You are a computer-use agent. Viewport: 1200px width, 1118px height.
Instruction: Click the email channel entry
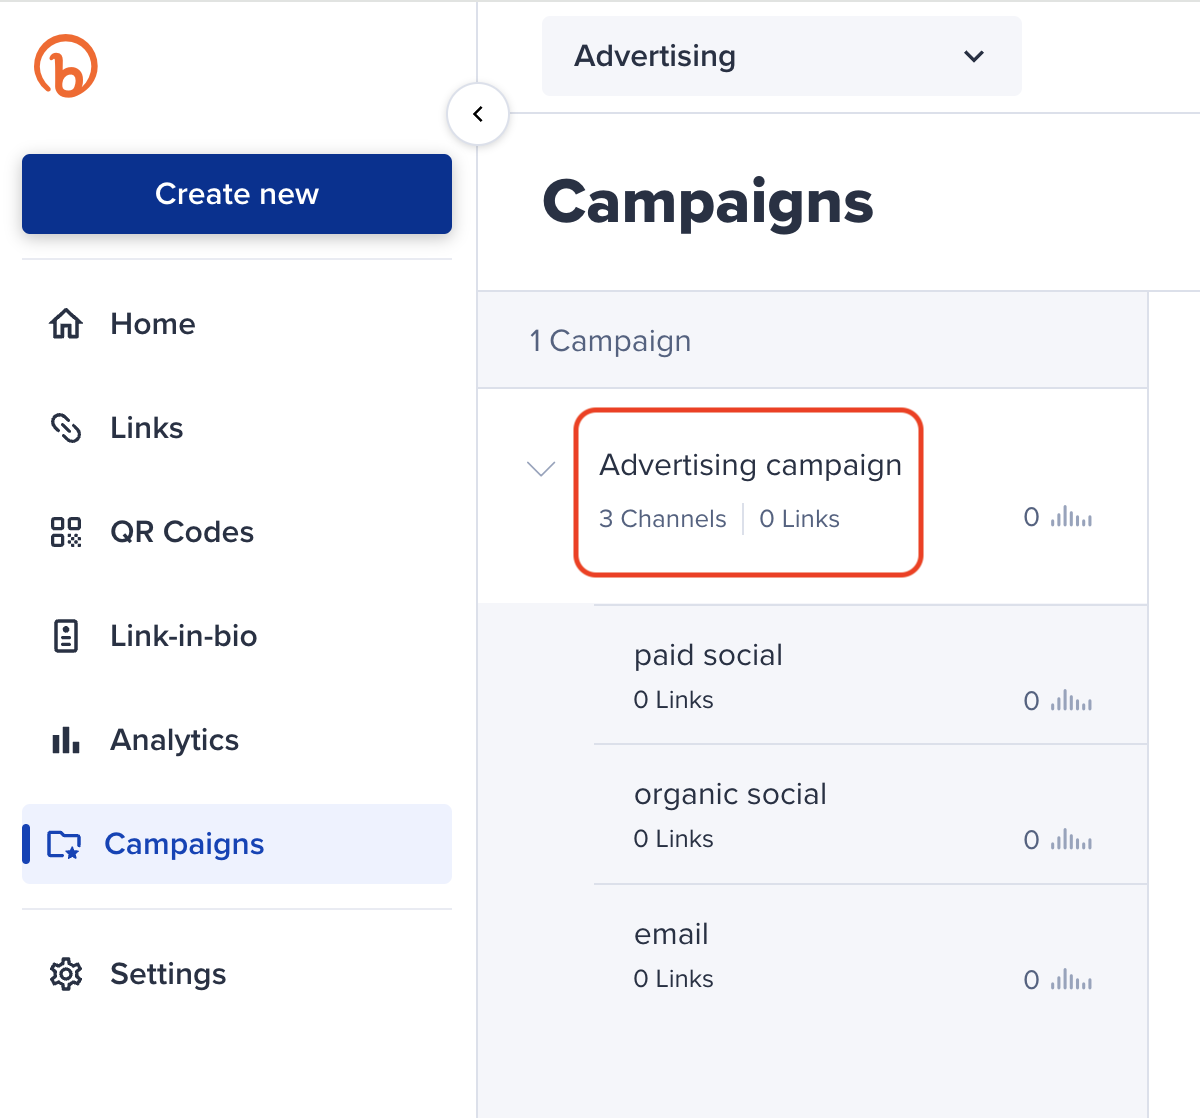tap(671, 934)
